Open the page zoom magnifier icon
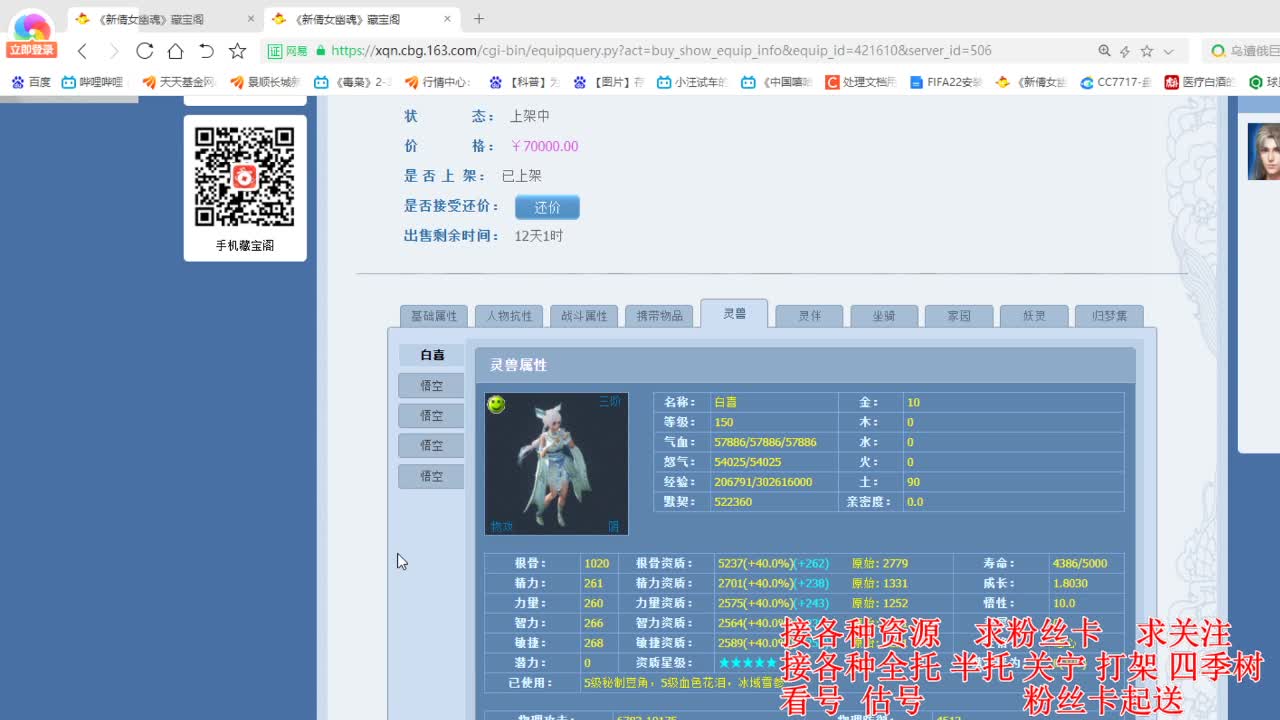 click(1103, 50)
